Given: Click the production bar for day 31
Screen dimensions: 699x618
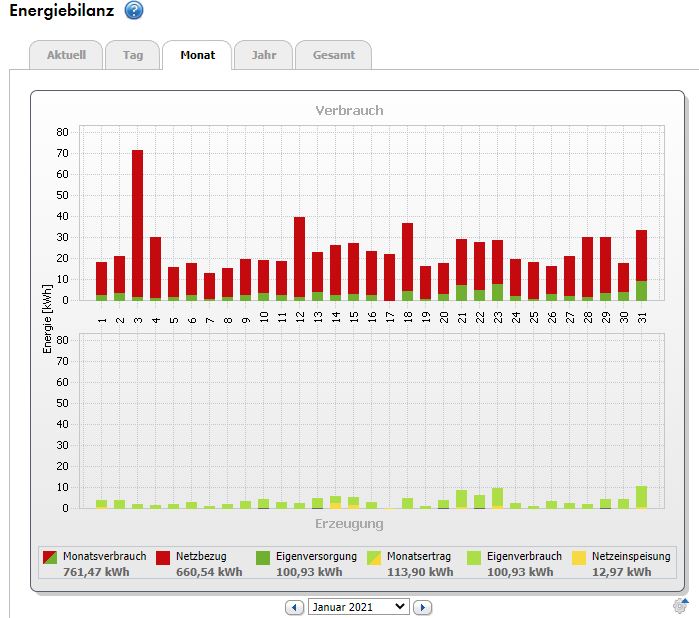Looking at the screenshot, I should tap(641, 497).
